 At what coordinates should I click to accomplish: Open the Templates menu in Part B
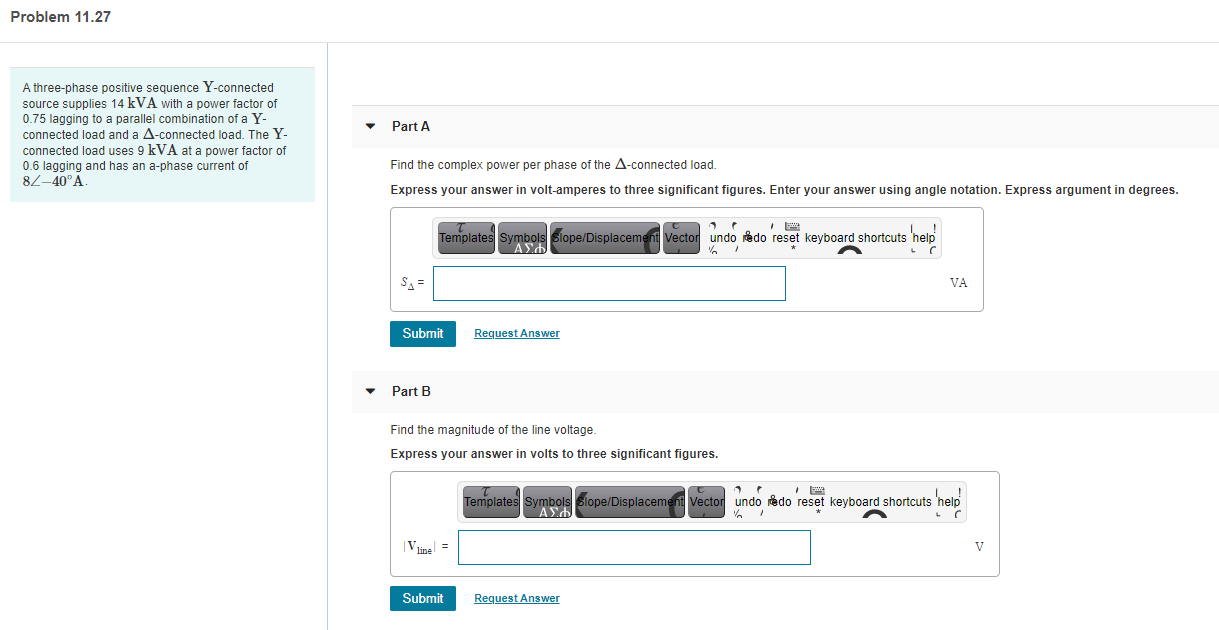click(490, 502)
